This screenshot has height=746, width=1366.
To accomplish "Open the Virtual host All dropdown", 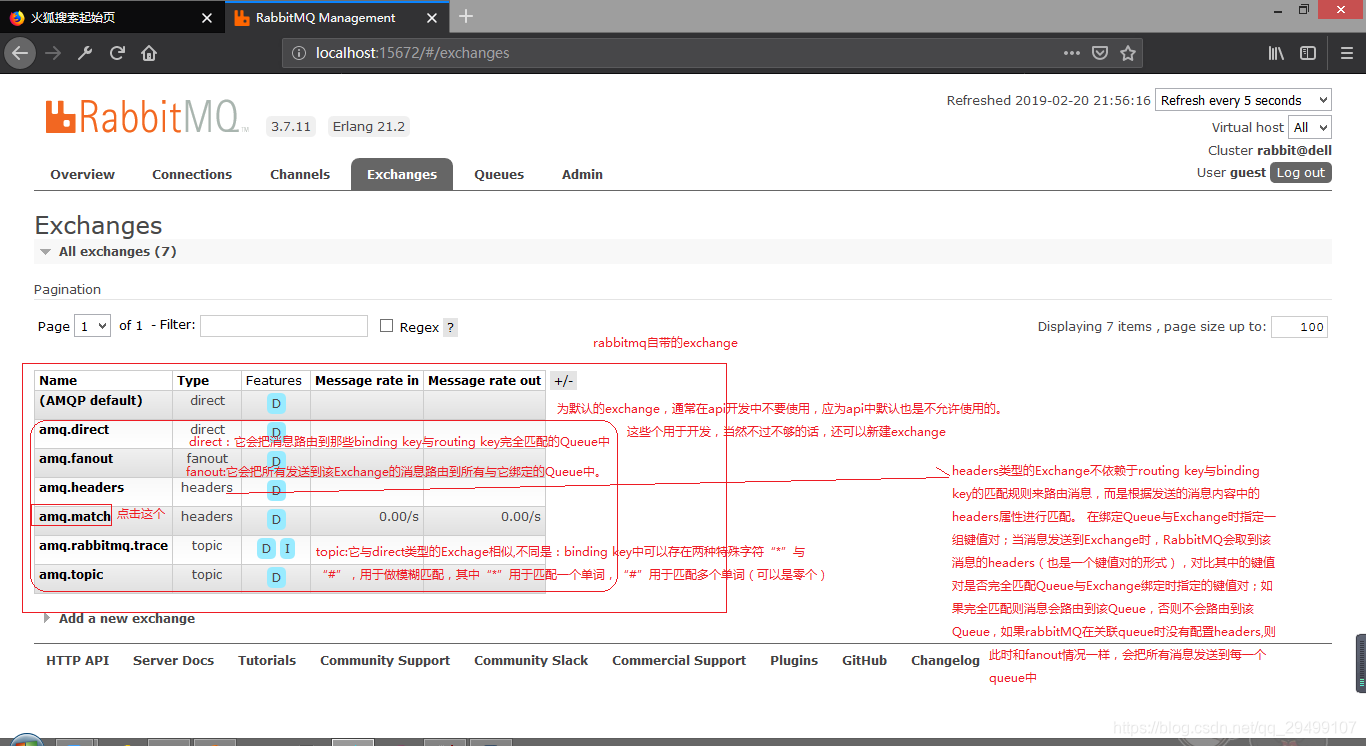I will [x=1310, y=127].
